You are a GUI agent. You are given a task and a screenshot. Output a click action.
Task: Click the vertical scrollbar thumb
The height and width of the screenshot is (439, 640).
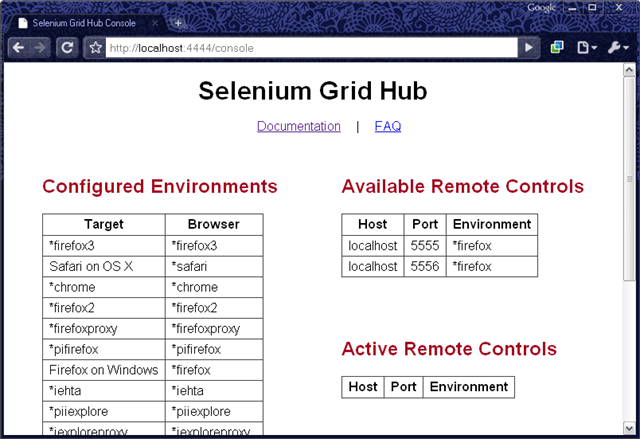(x=629, y=178)
